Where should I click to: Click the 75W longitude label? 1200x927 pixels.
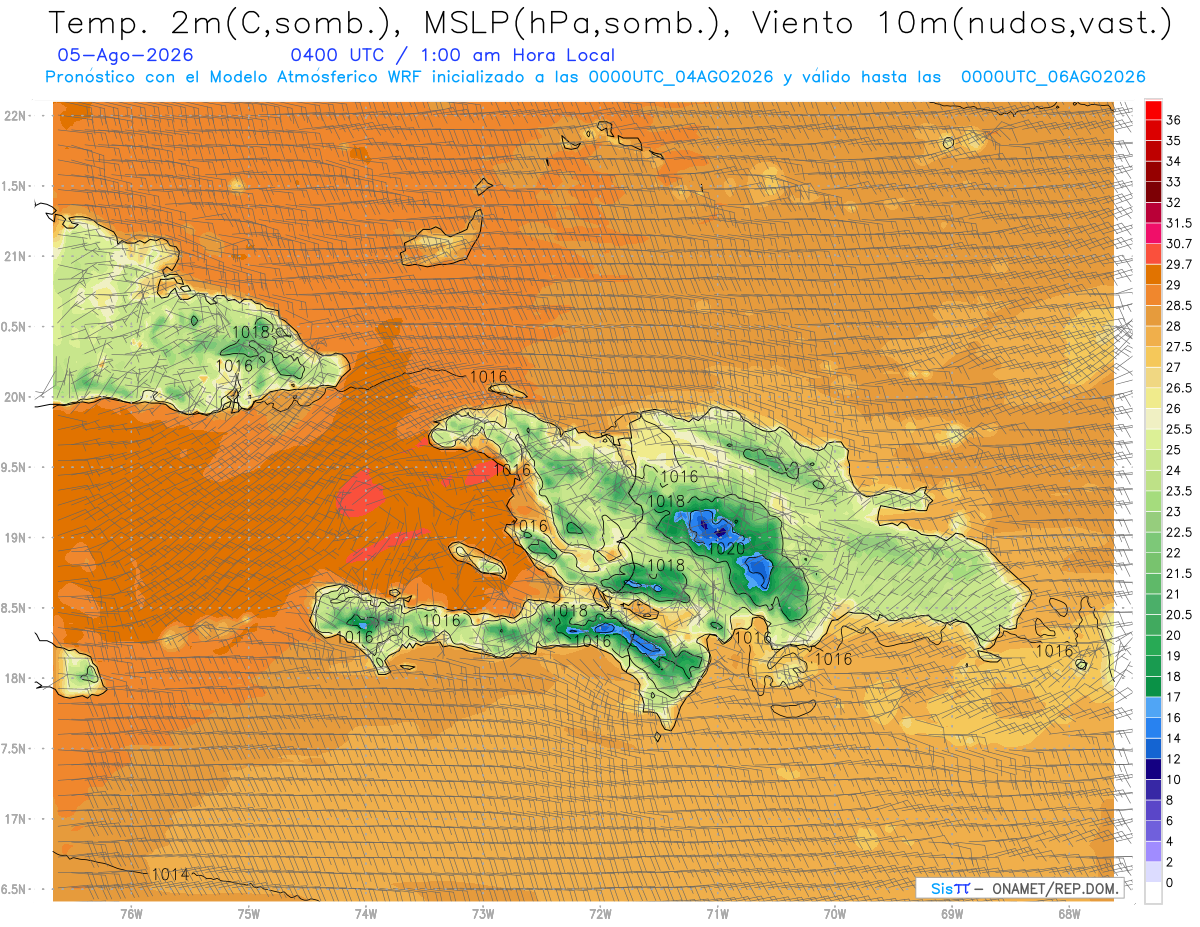click(x=249, y=913)
